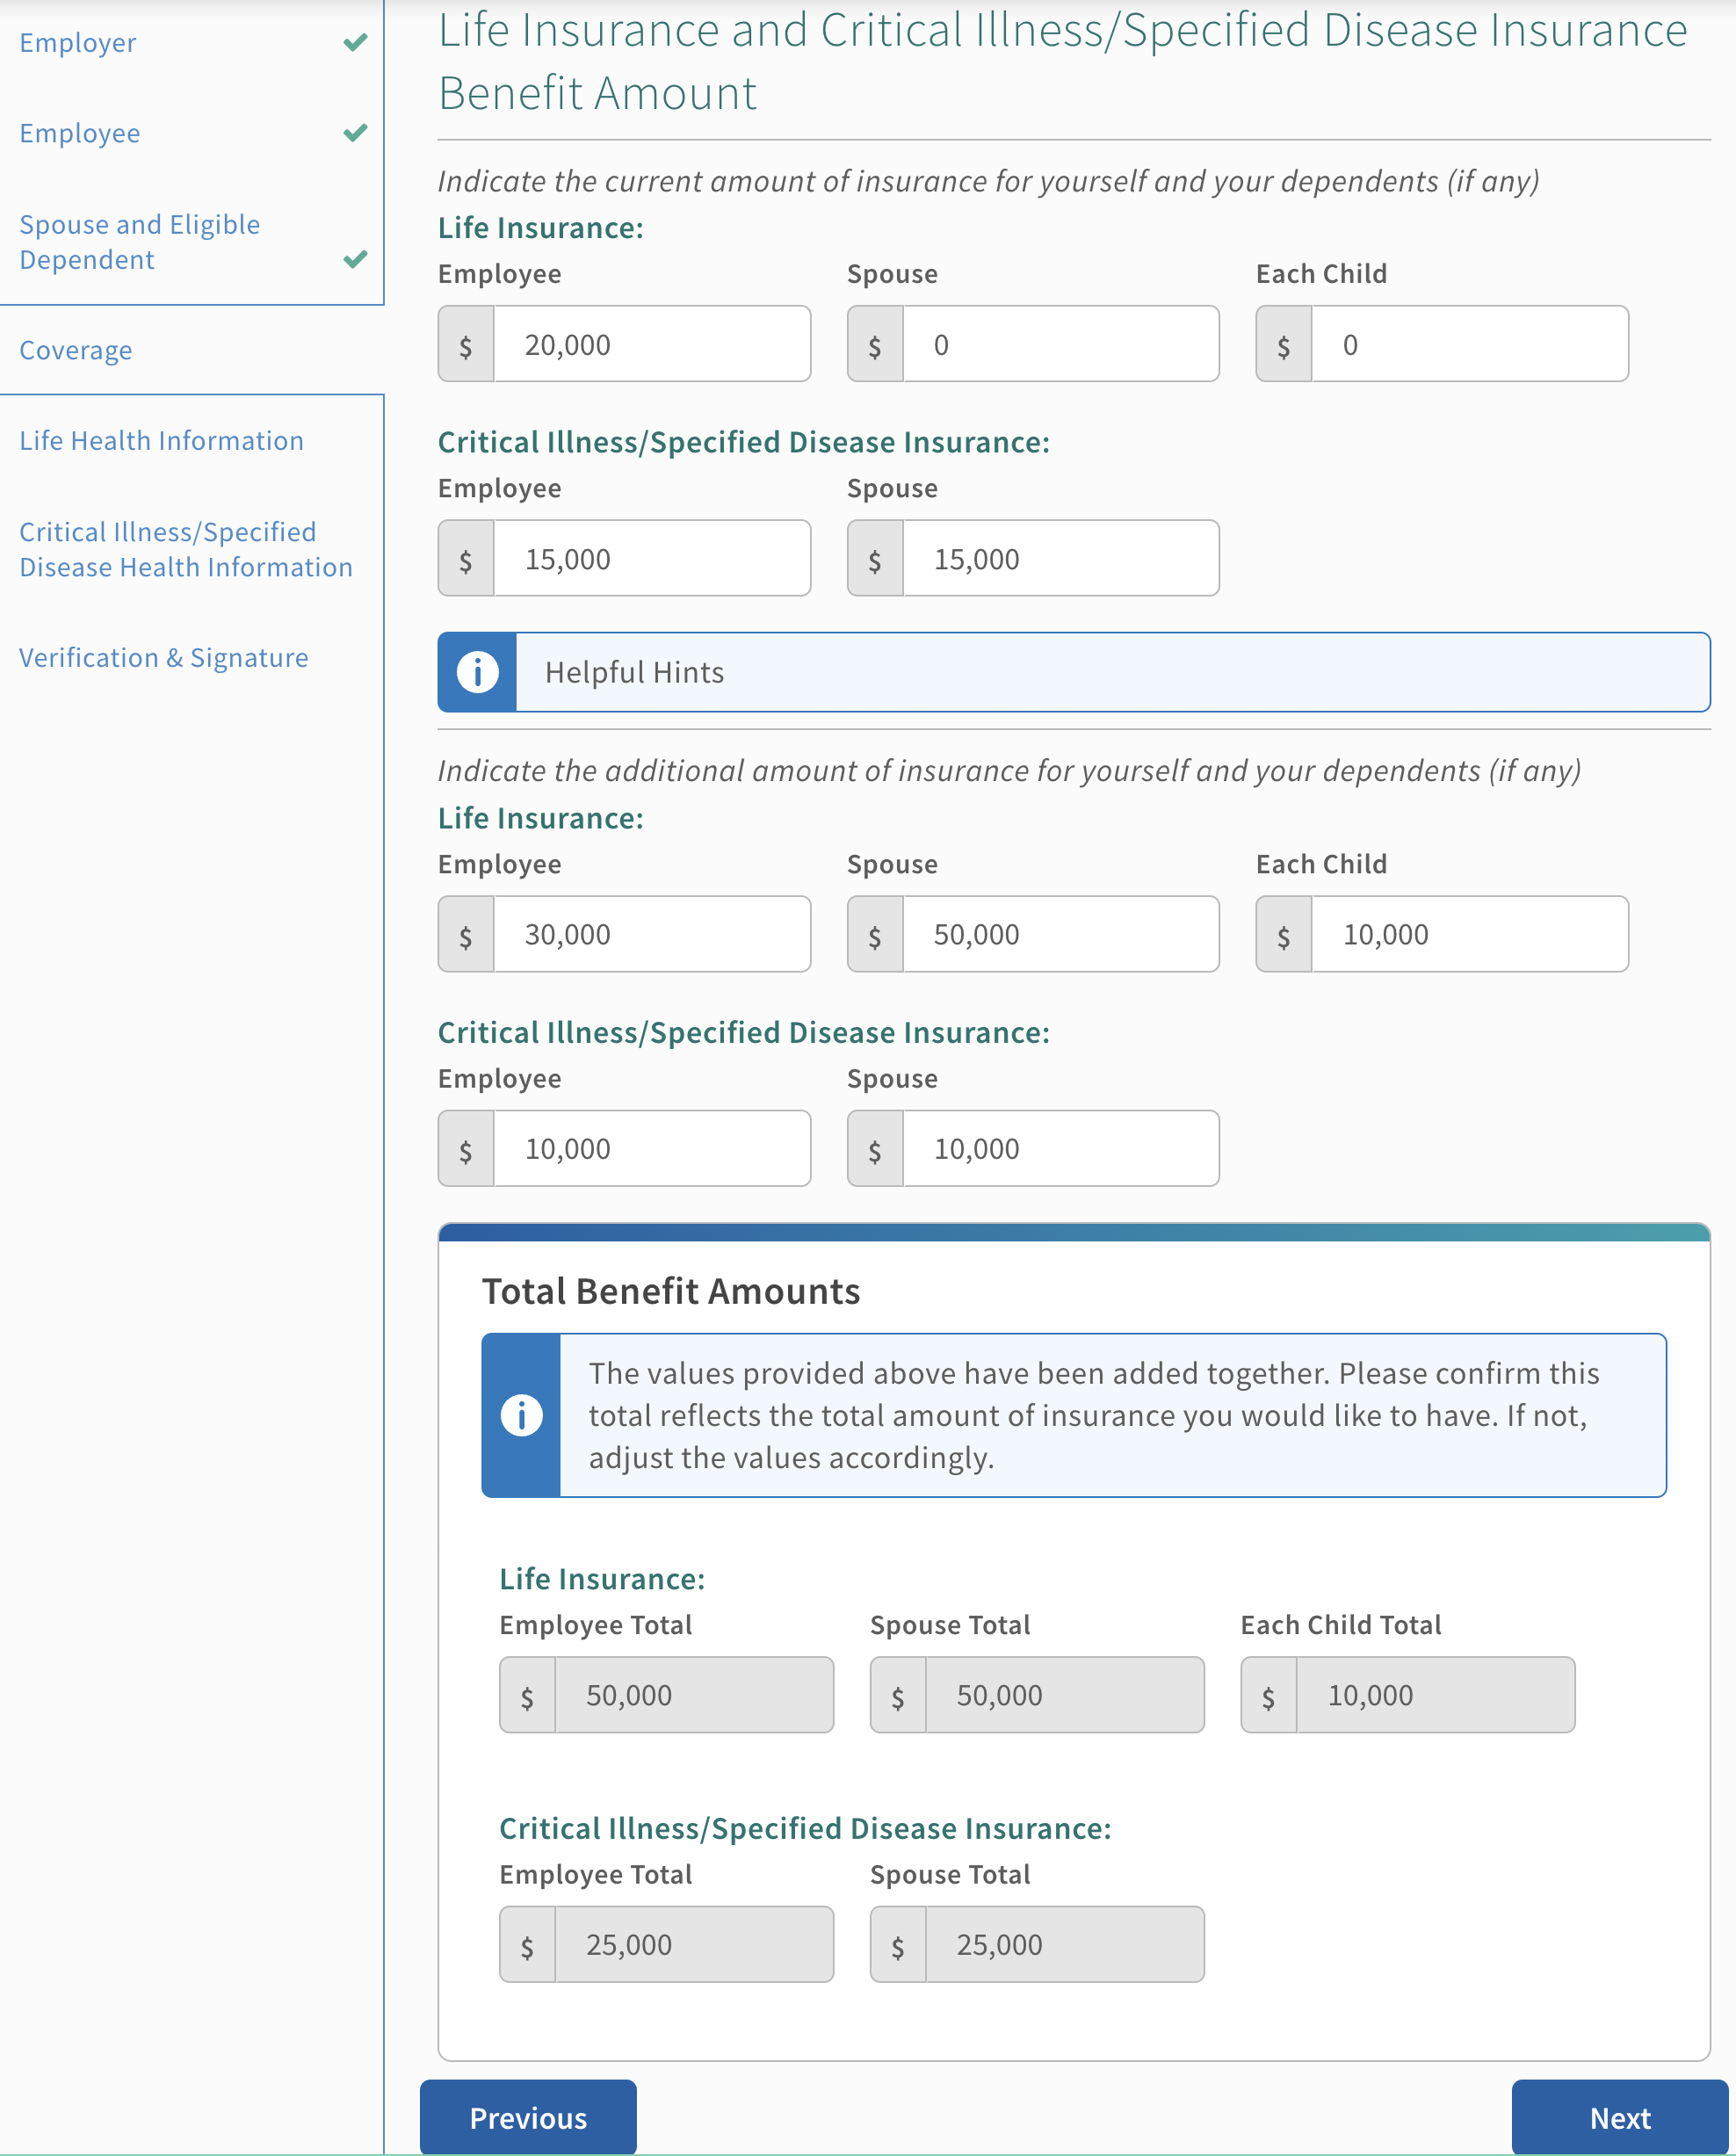This screenshot has width=1736, height=2156.
Task: Open the Coverage section in sidebar
Action: point(76,350)
